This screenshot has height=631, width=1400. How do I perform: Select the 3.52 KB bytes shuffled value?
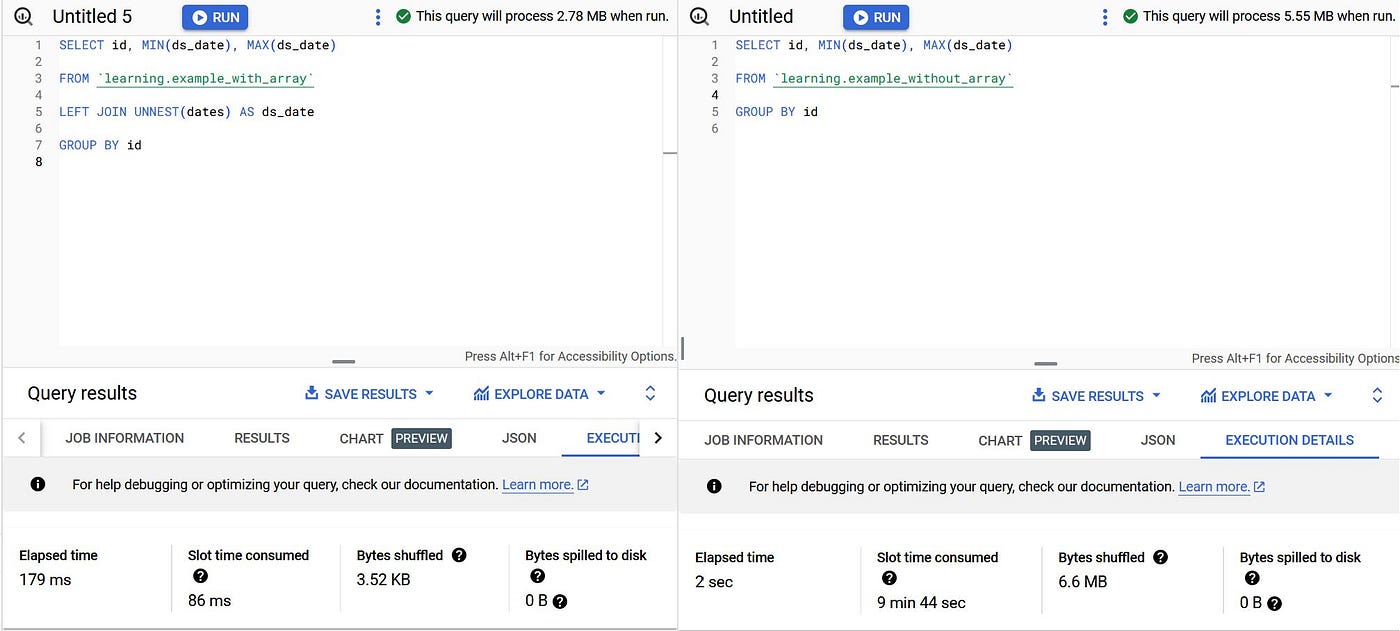383,580
